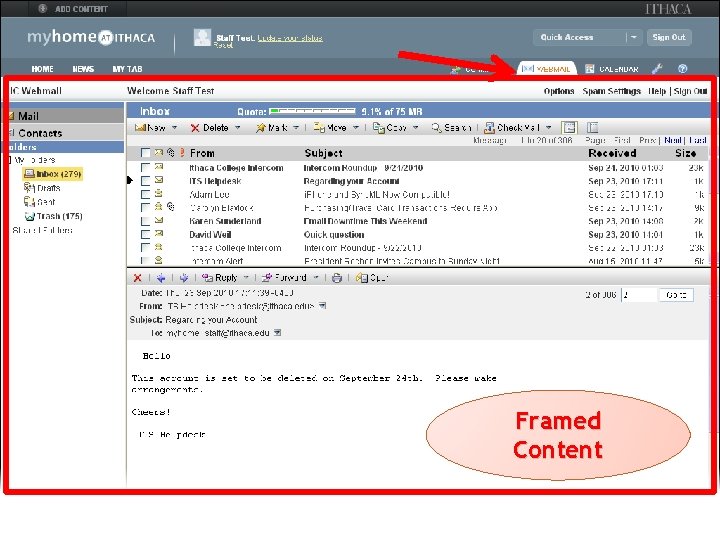Open the Check Mail dropdown arrow
Image resolution: width=720 pixels, height=540 pixels.
(x=549, y=128)
